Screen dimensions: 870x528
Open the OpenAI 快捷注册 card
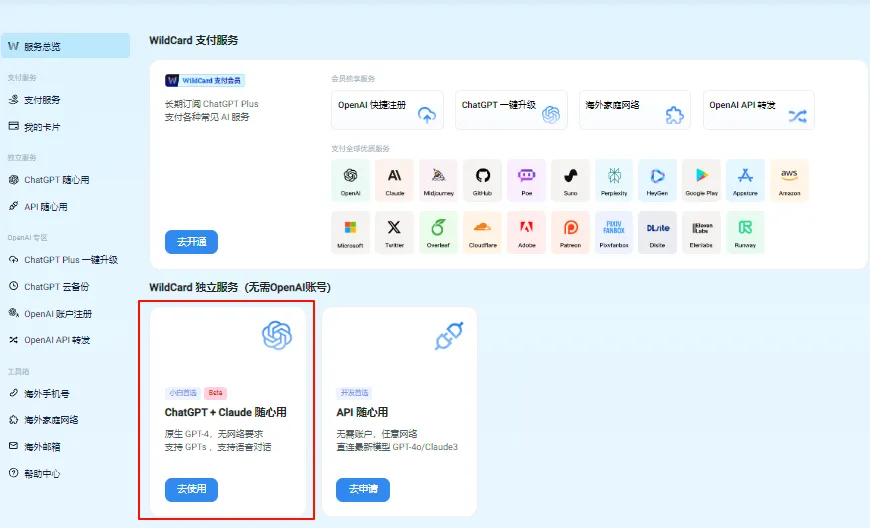(x=387, y=110)
